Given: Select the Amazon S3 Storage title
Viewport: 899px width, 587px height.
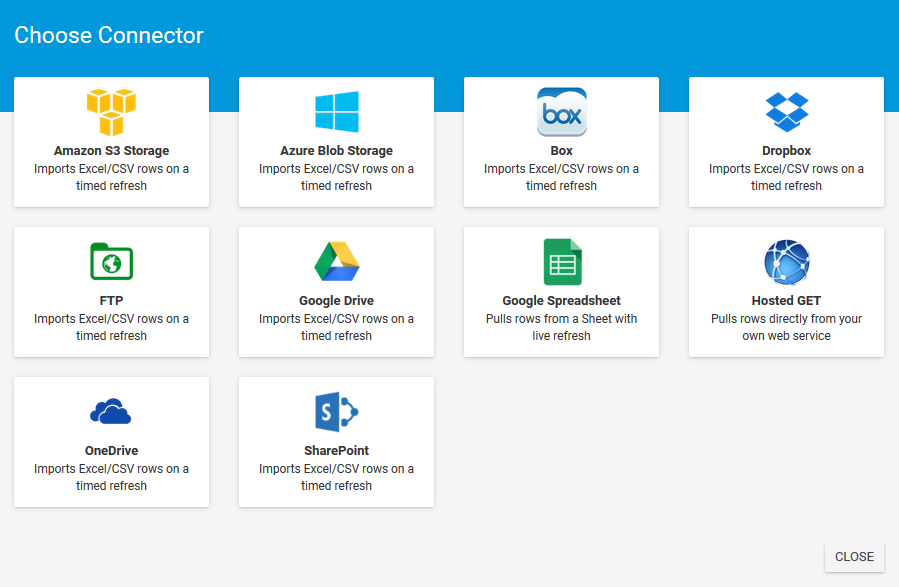Looking at the screenshot, I should pos(111,151).
